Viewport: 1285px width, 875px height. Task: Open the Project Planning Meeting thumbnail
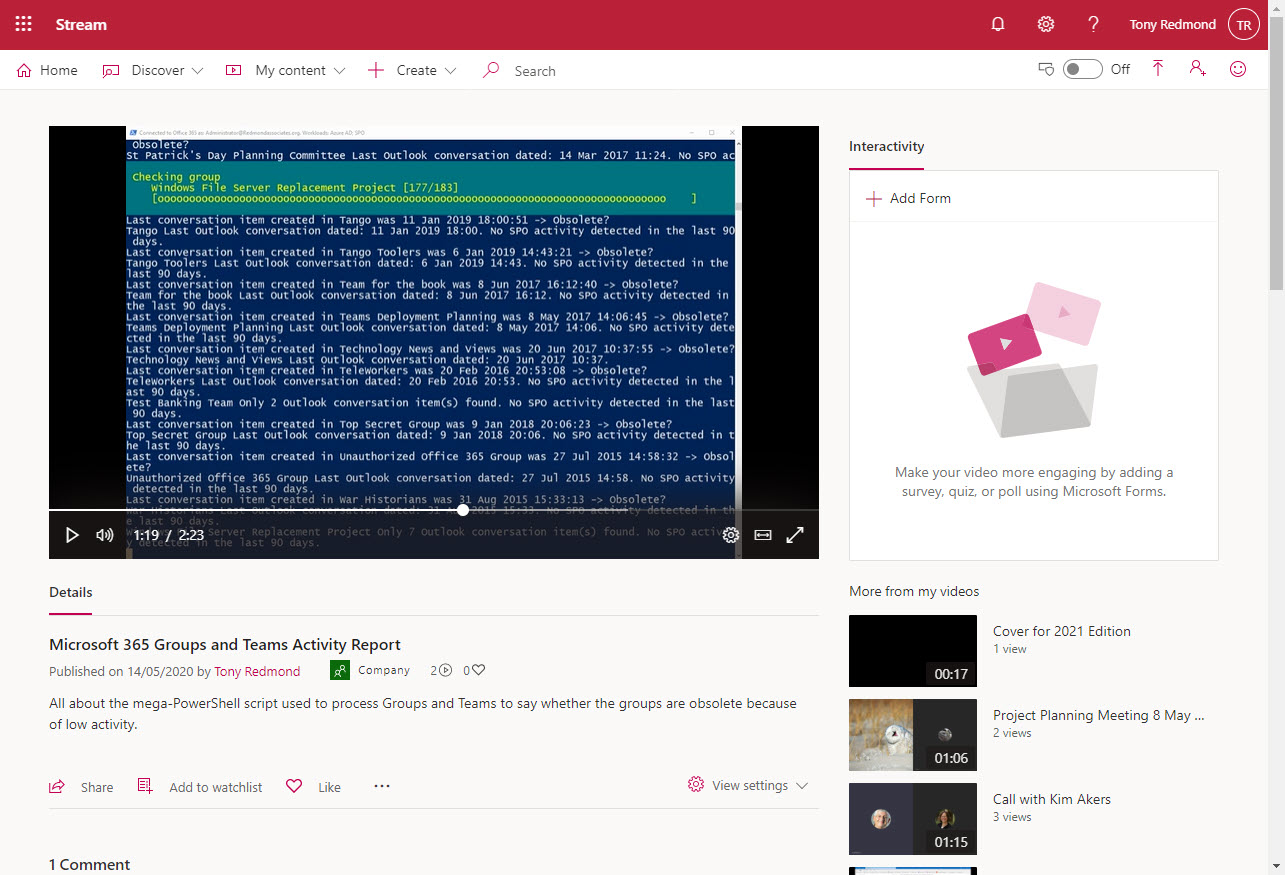click(x=913, y=735)
